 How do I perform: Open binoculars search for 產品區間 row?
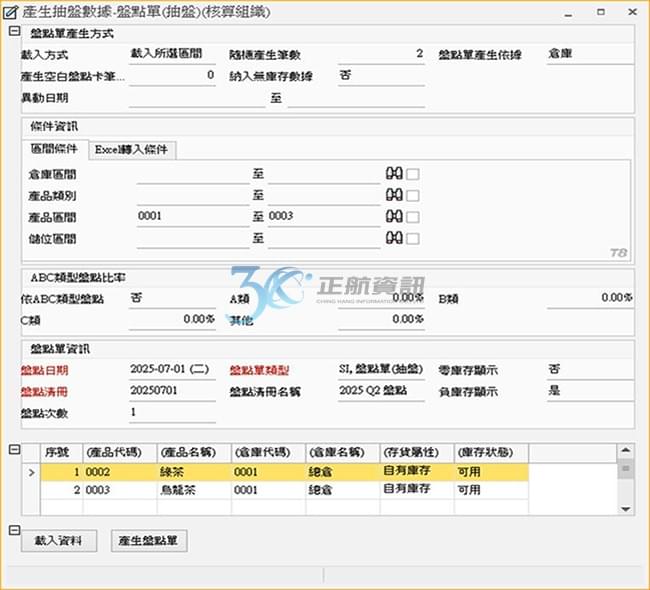click(x=393, y=217)
